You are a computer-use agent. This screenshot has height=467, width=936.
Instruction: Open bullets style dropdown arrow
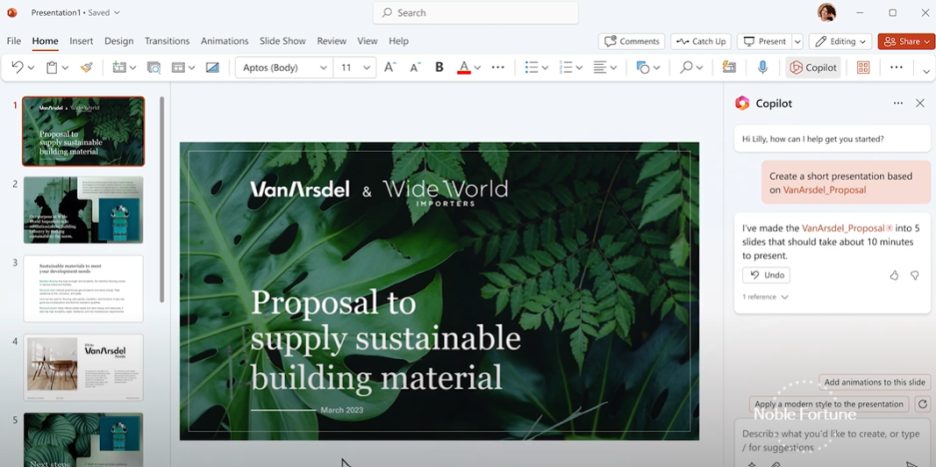[545, 68]
